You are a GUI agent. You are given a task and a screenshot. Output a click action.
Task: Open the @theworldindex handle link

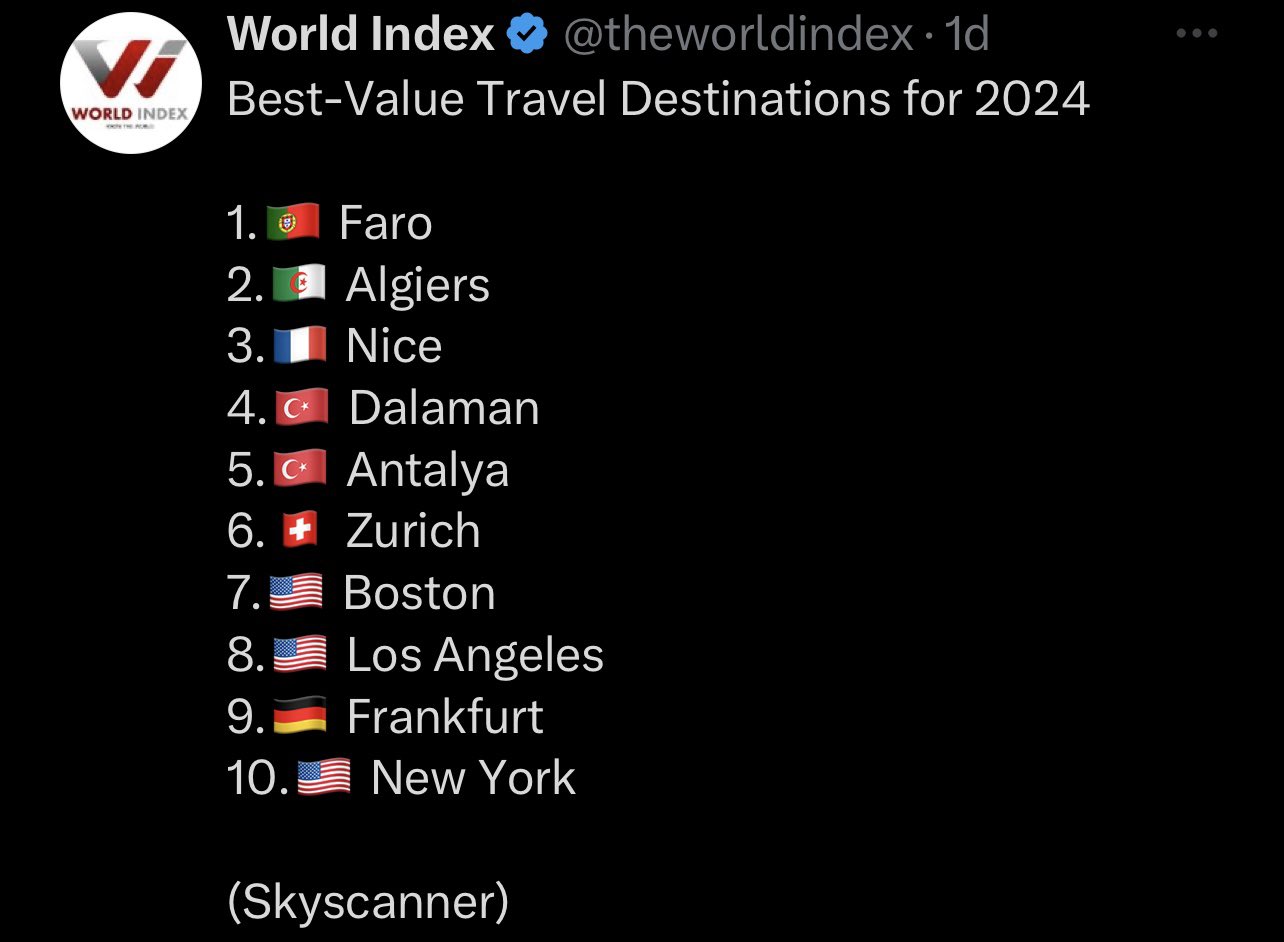[x=739, y=36]
